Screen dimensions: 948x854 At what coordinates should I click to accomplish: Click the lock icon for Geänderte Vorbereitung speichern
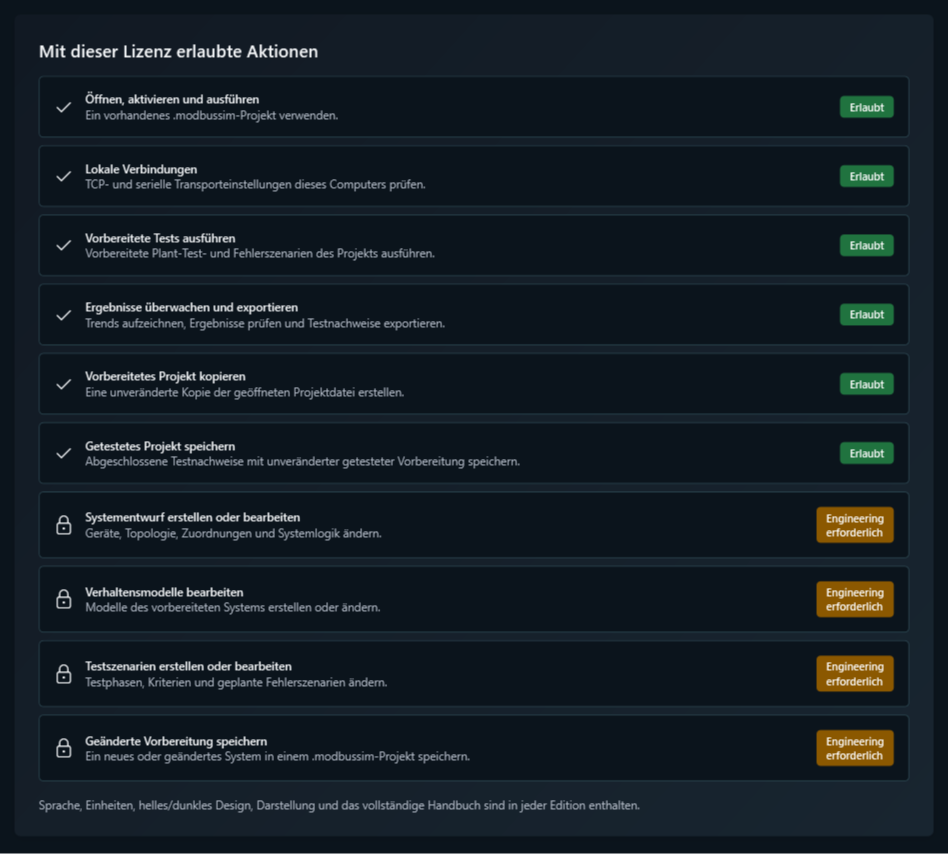[x=63, y=748]
